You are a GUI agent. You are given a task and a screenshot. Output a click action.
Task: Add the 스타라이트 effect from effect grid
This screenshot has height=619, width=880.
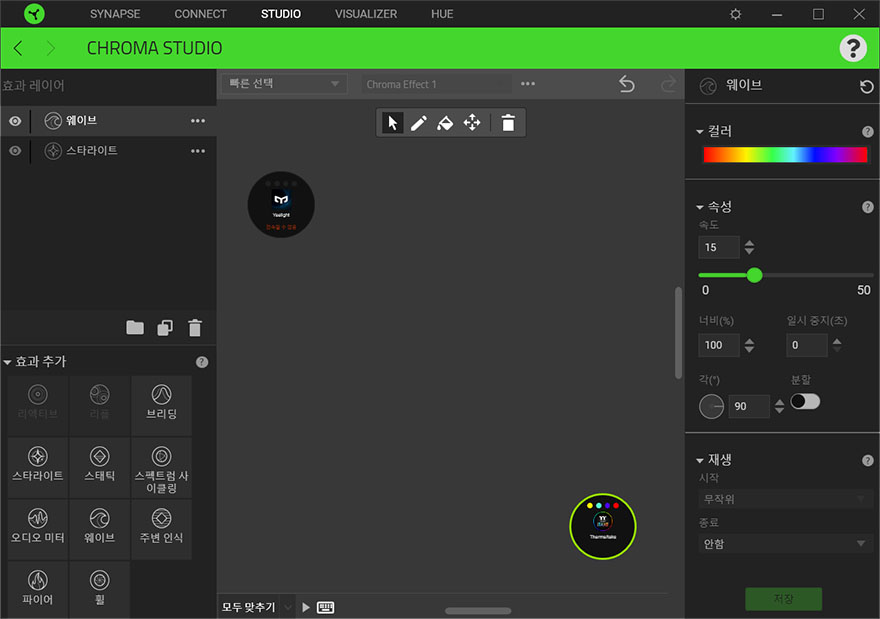coord(38,467)
